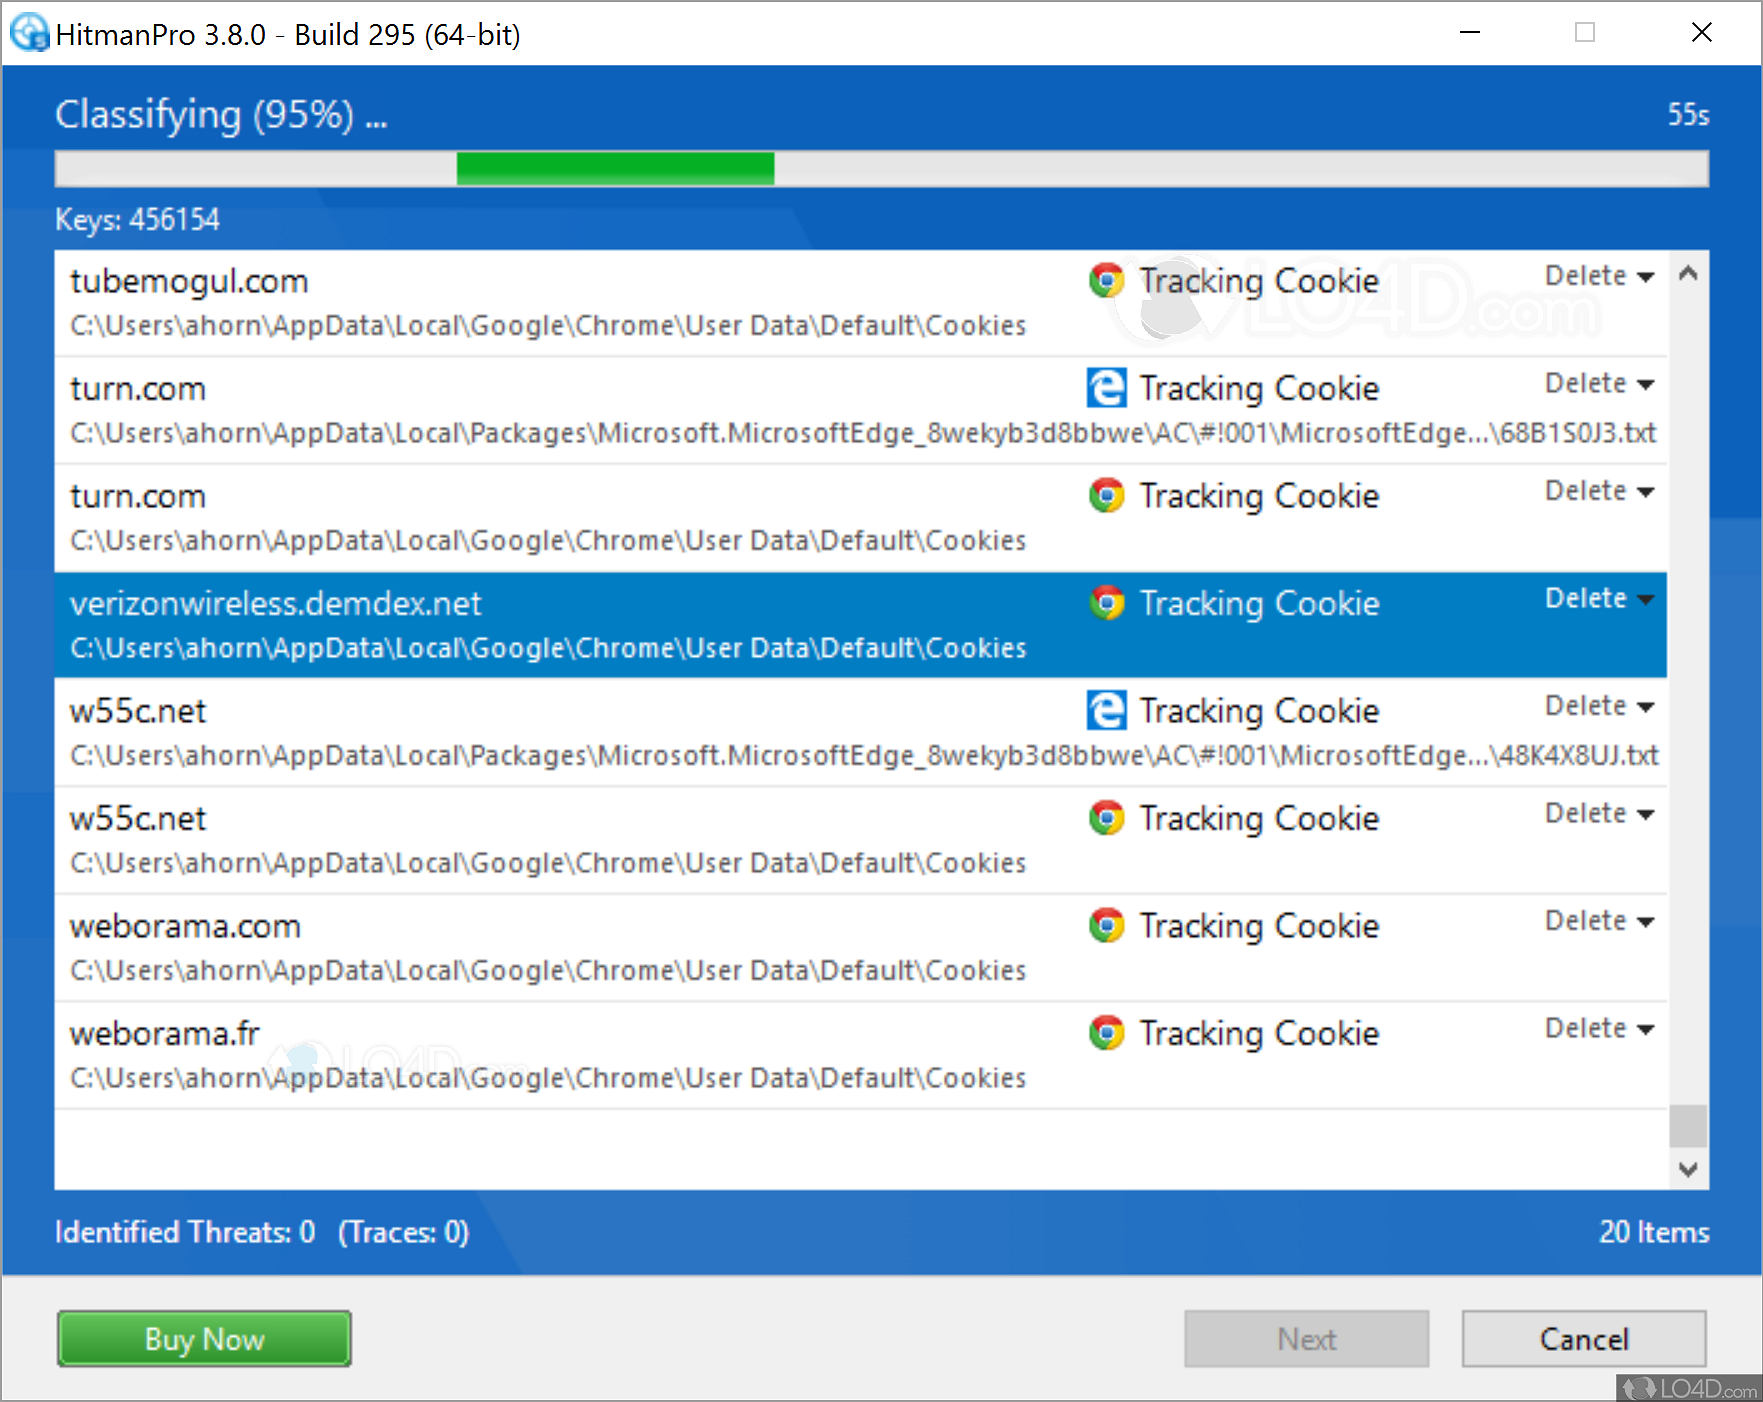Open Delete dropdown for weborama.com
The height and width of the screenshot is (1402, 1763).
1599,921
